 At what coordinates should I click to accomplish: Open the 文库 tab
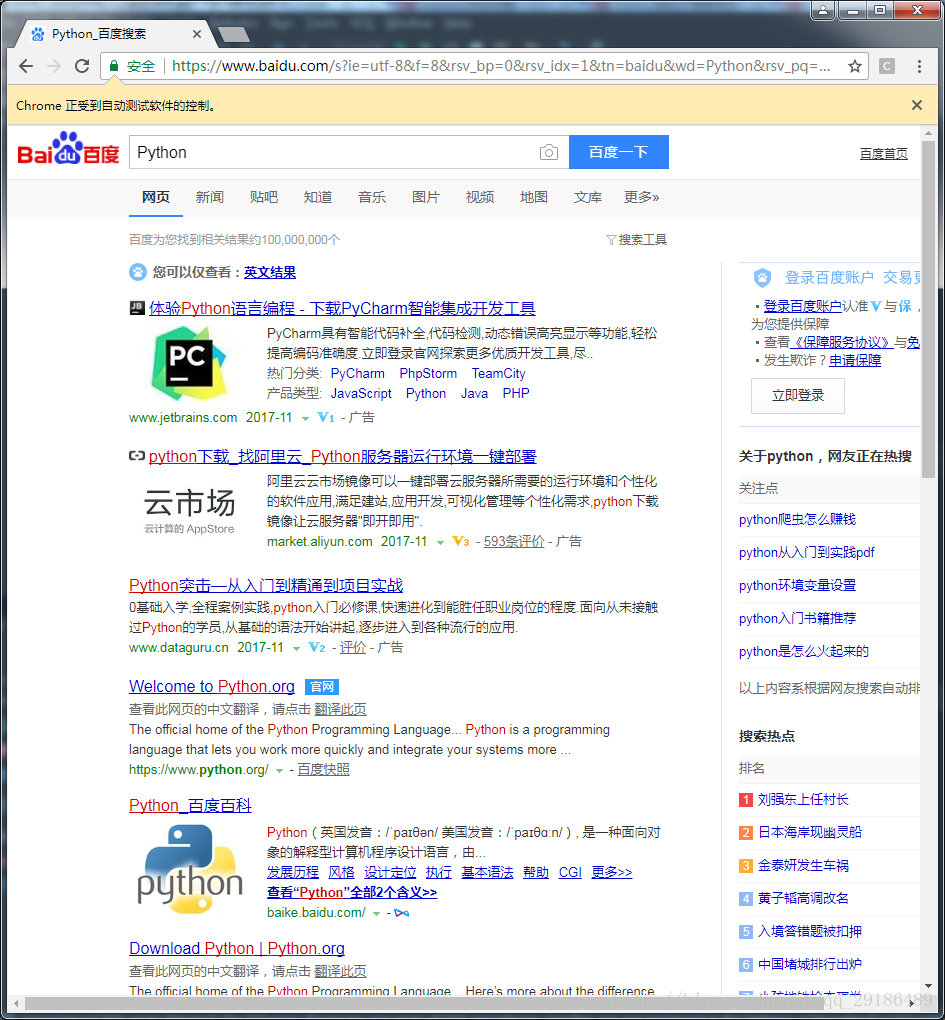(587, 197)
